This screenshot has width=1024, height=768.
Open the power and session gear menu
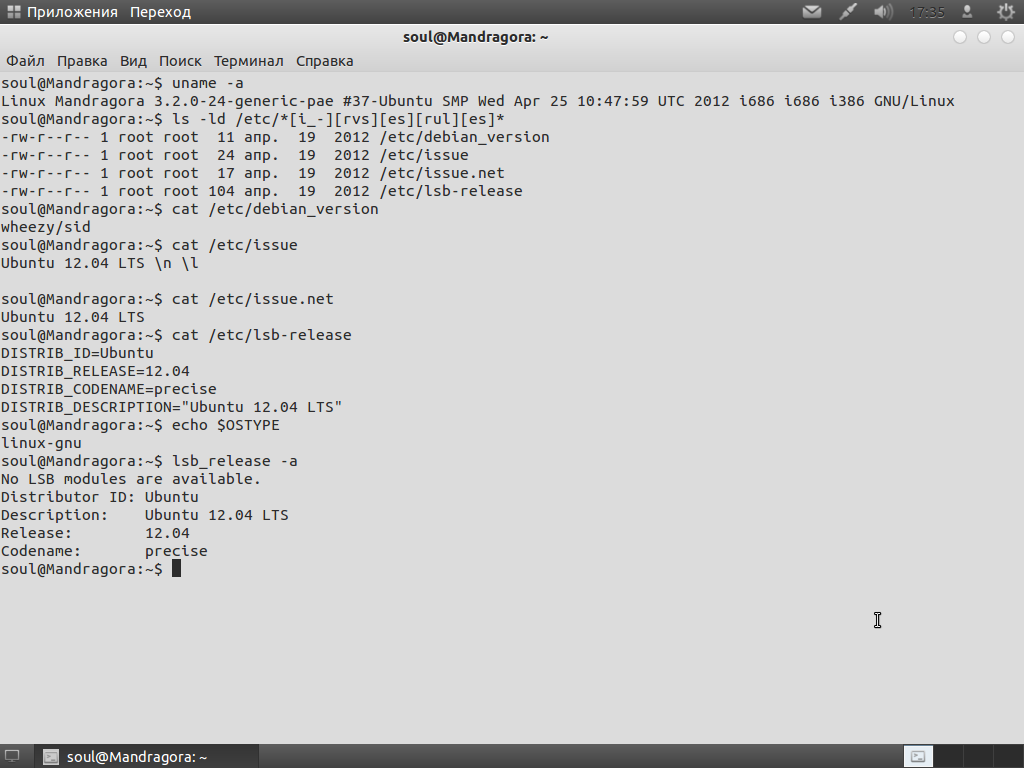coord(1005,12)
